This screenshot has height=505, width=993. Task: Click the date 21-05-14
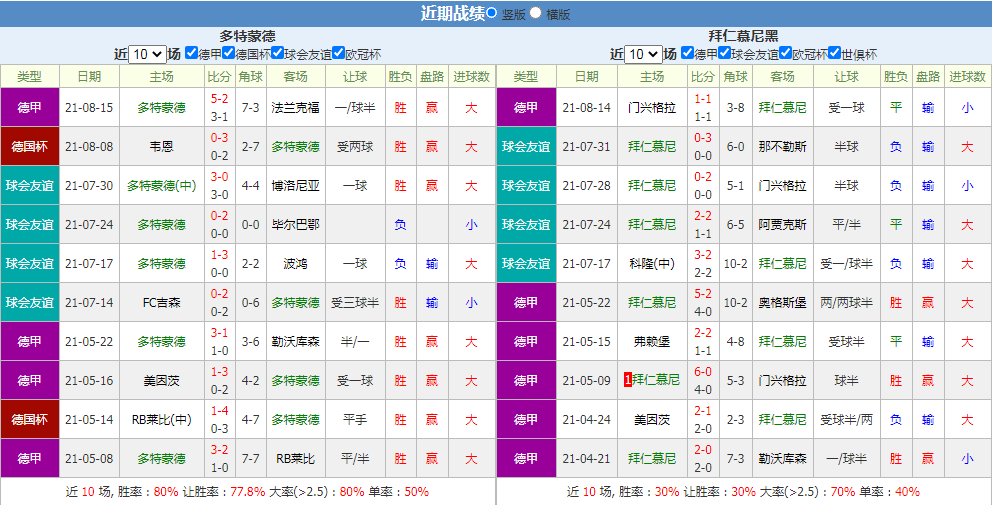[x=89, y=419]
